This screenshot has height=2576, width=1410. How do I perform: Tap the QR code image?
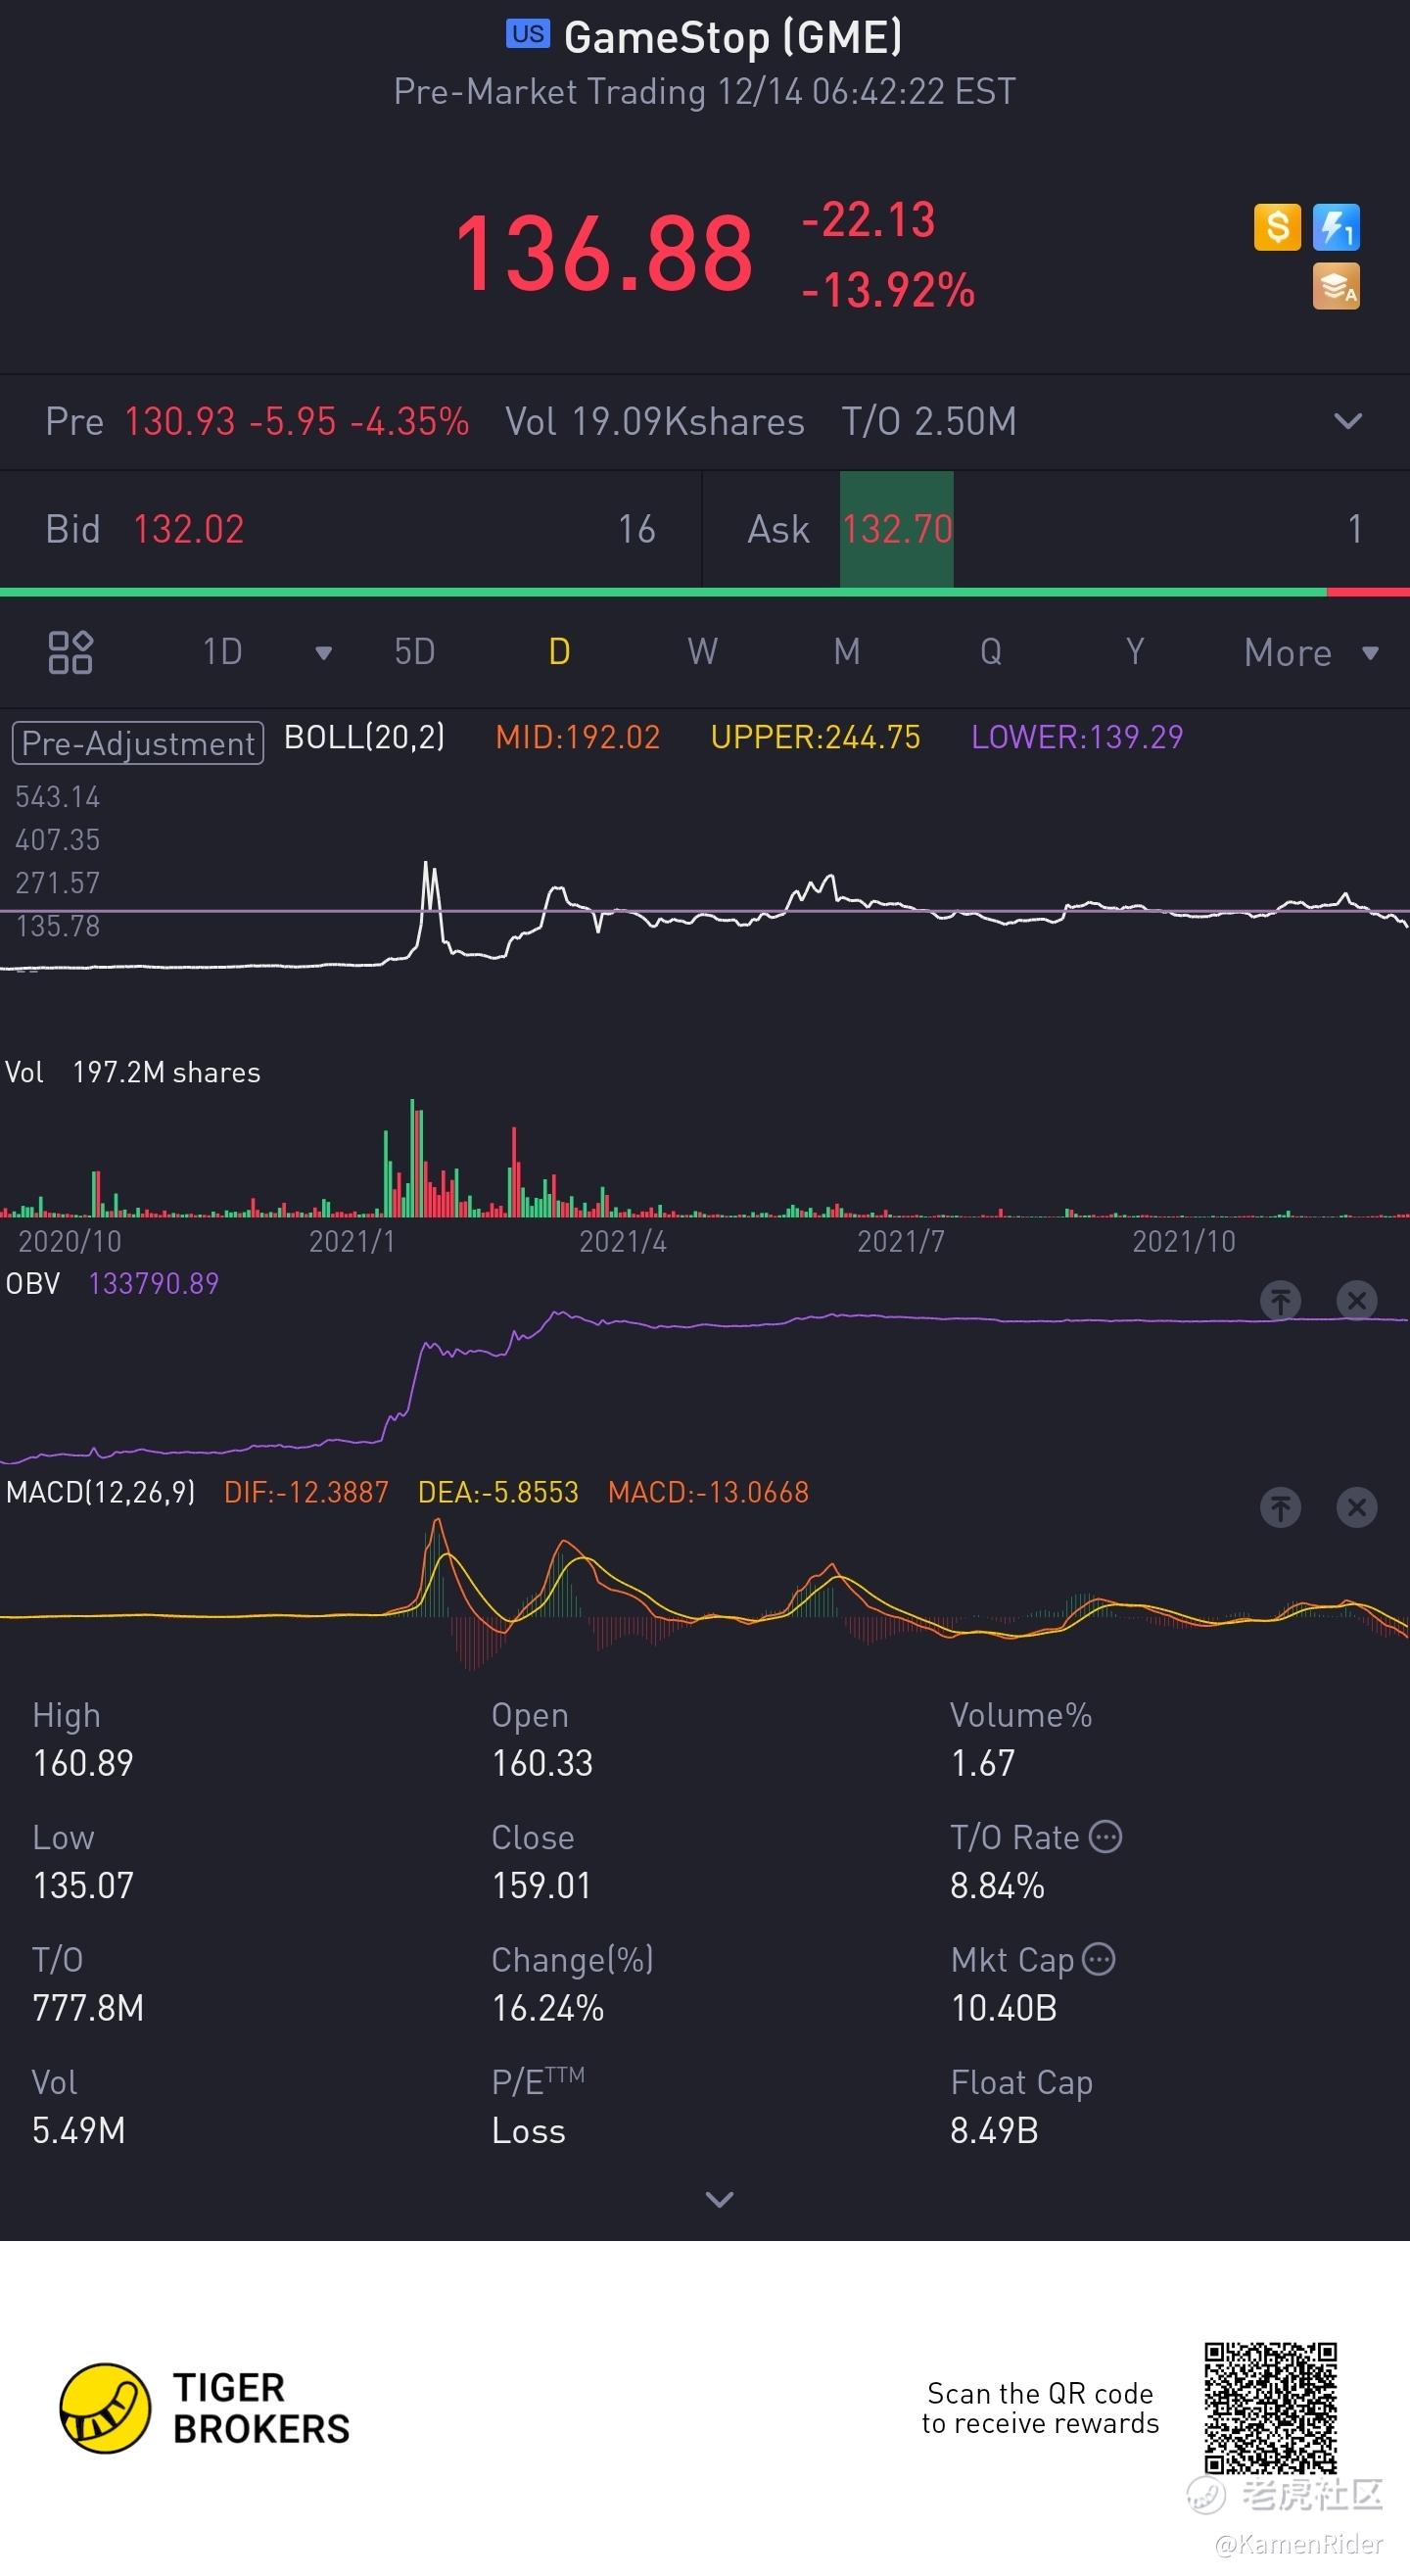coord(1270,2408)
